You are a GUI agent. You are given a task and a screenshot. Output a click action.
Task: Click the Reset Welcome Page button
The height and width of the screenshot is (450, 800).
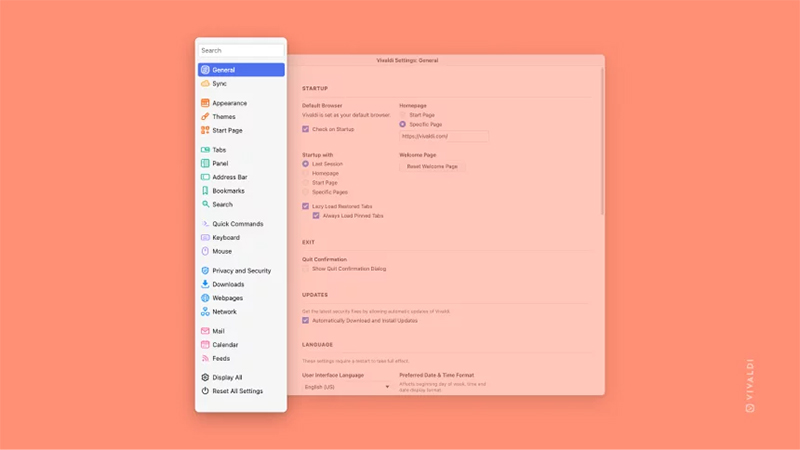[x=432, y=167]
